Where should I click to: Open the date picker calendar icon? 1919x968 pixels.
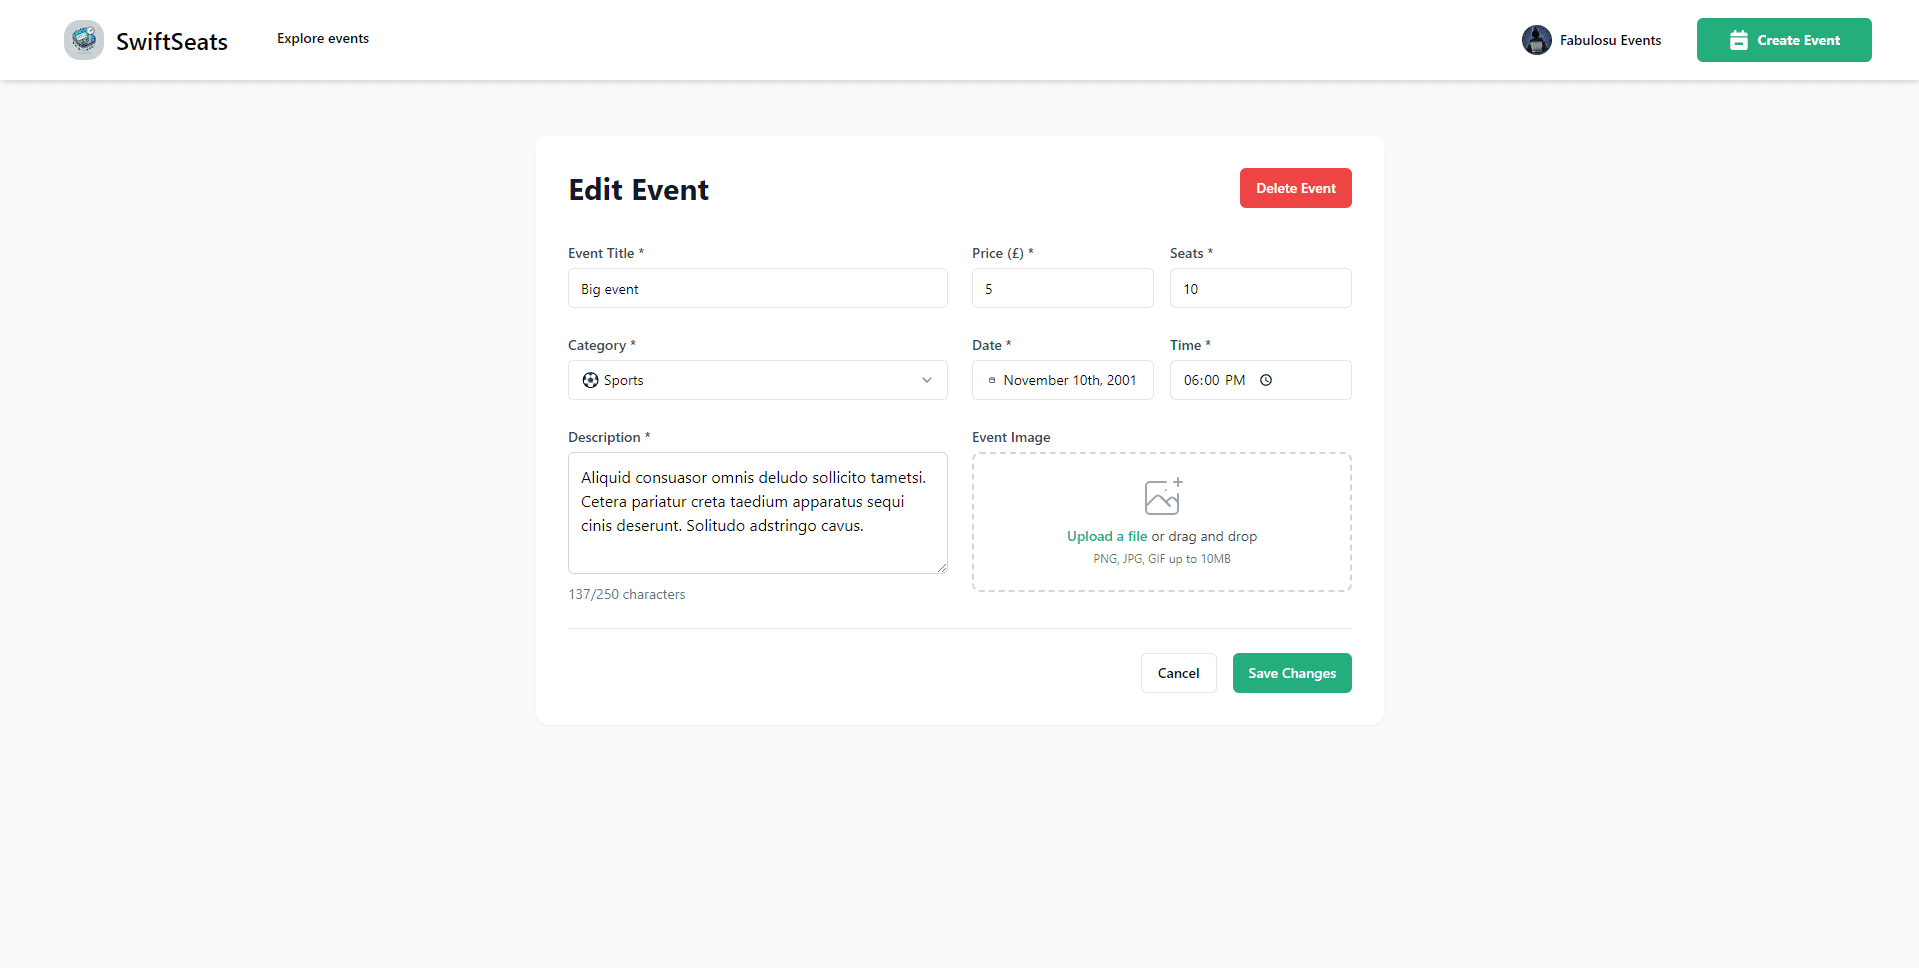click(x=992, y=380)
